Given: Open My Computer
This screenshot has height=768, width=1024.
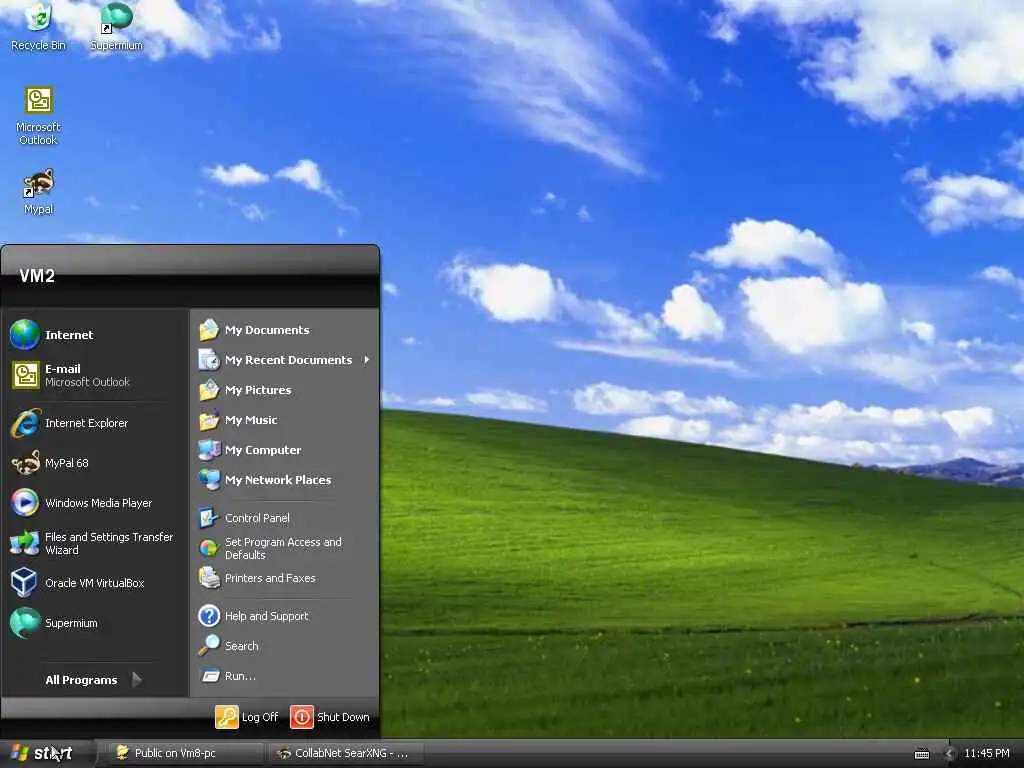Looking at the screenshot, I should click(285, 451).
